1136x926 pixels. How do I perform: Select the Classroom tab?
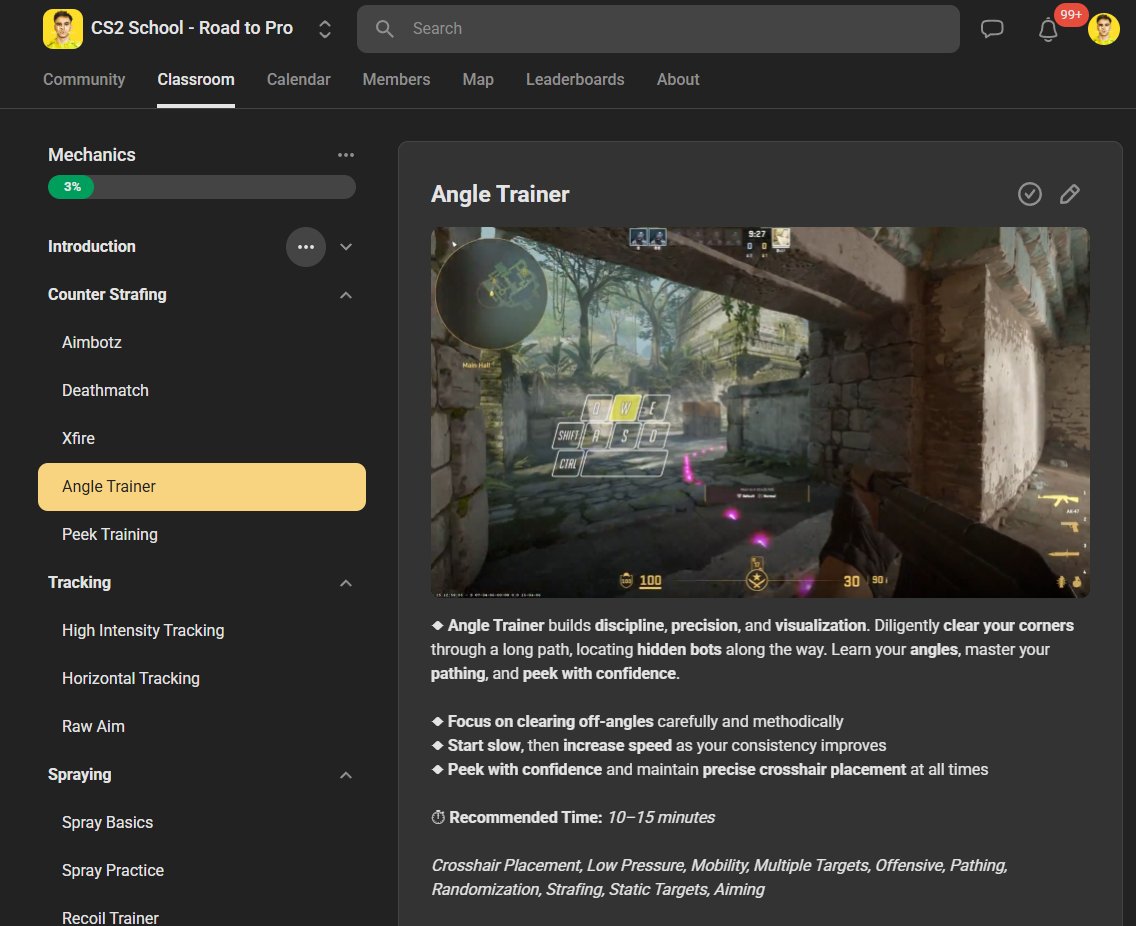click(x=196, y=80)
